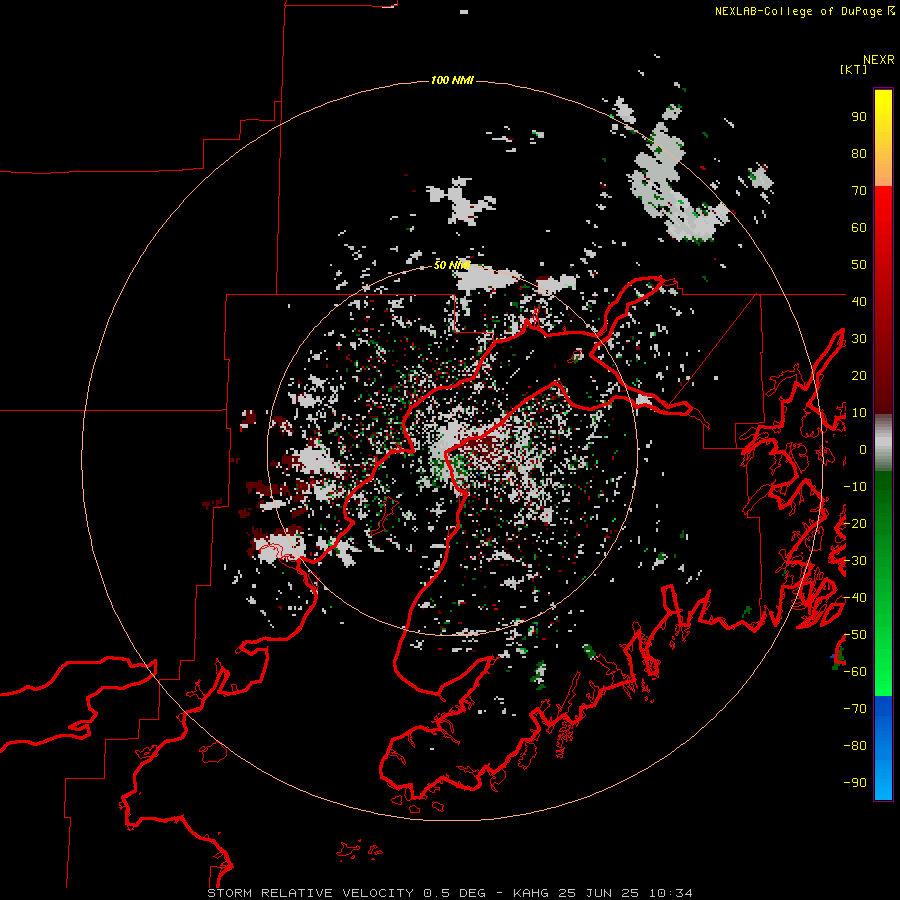Click the 90 value on velocity scale

(859, 117)
